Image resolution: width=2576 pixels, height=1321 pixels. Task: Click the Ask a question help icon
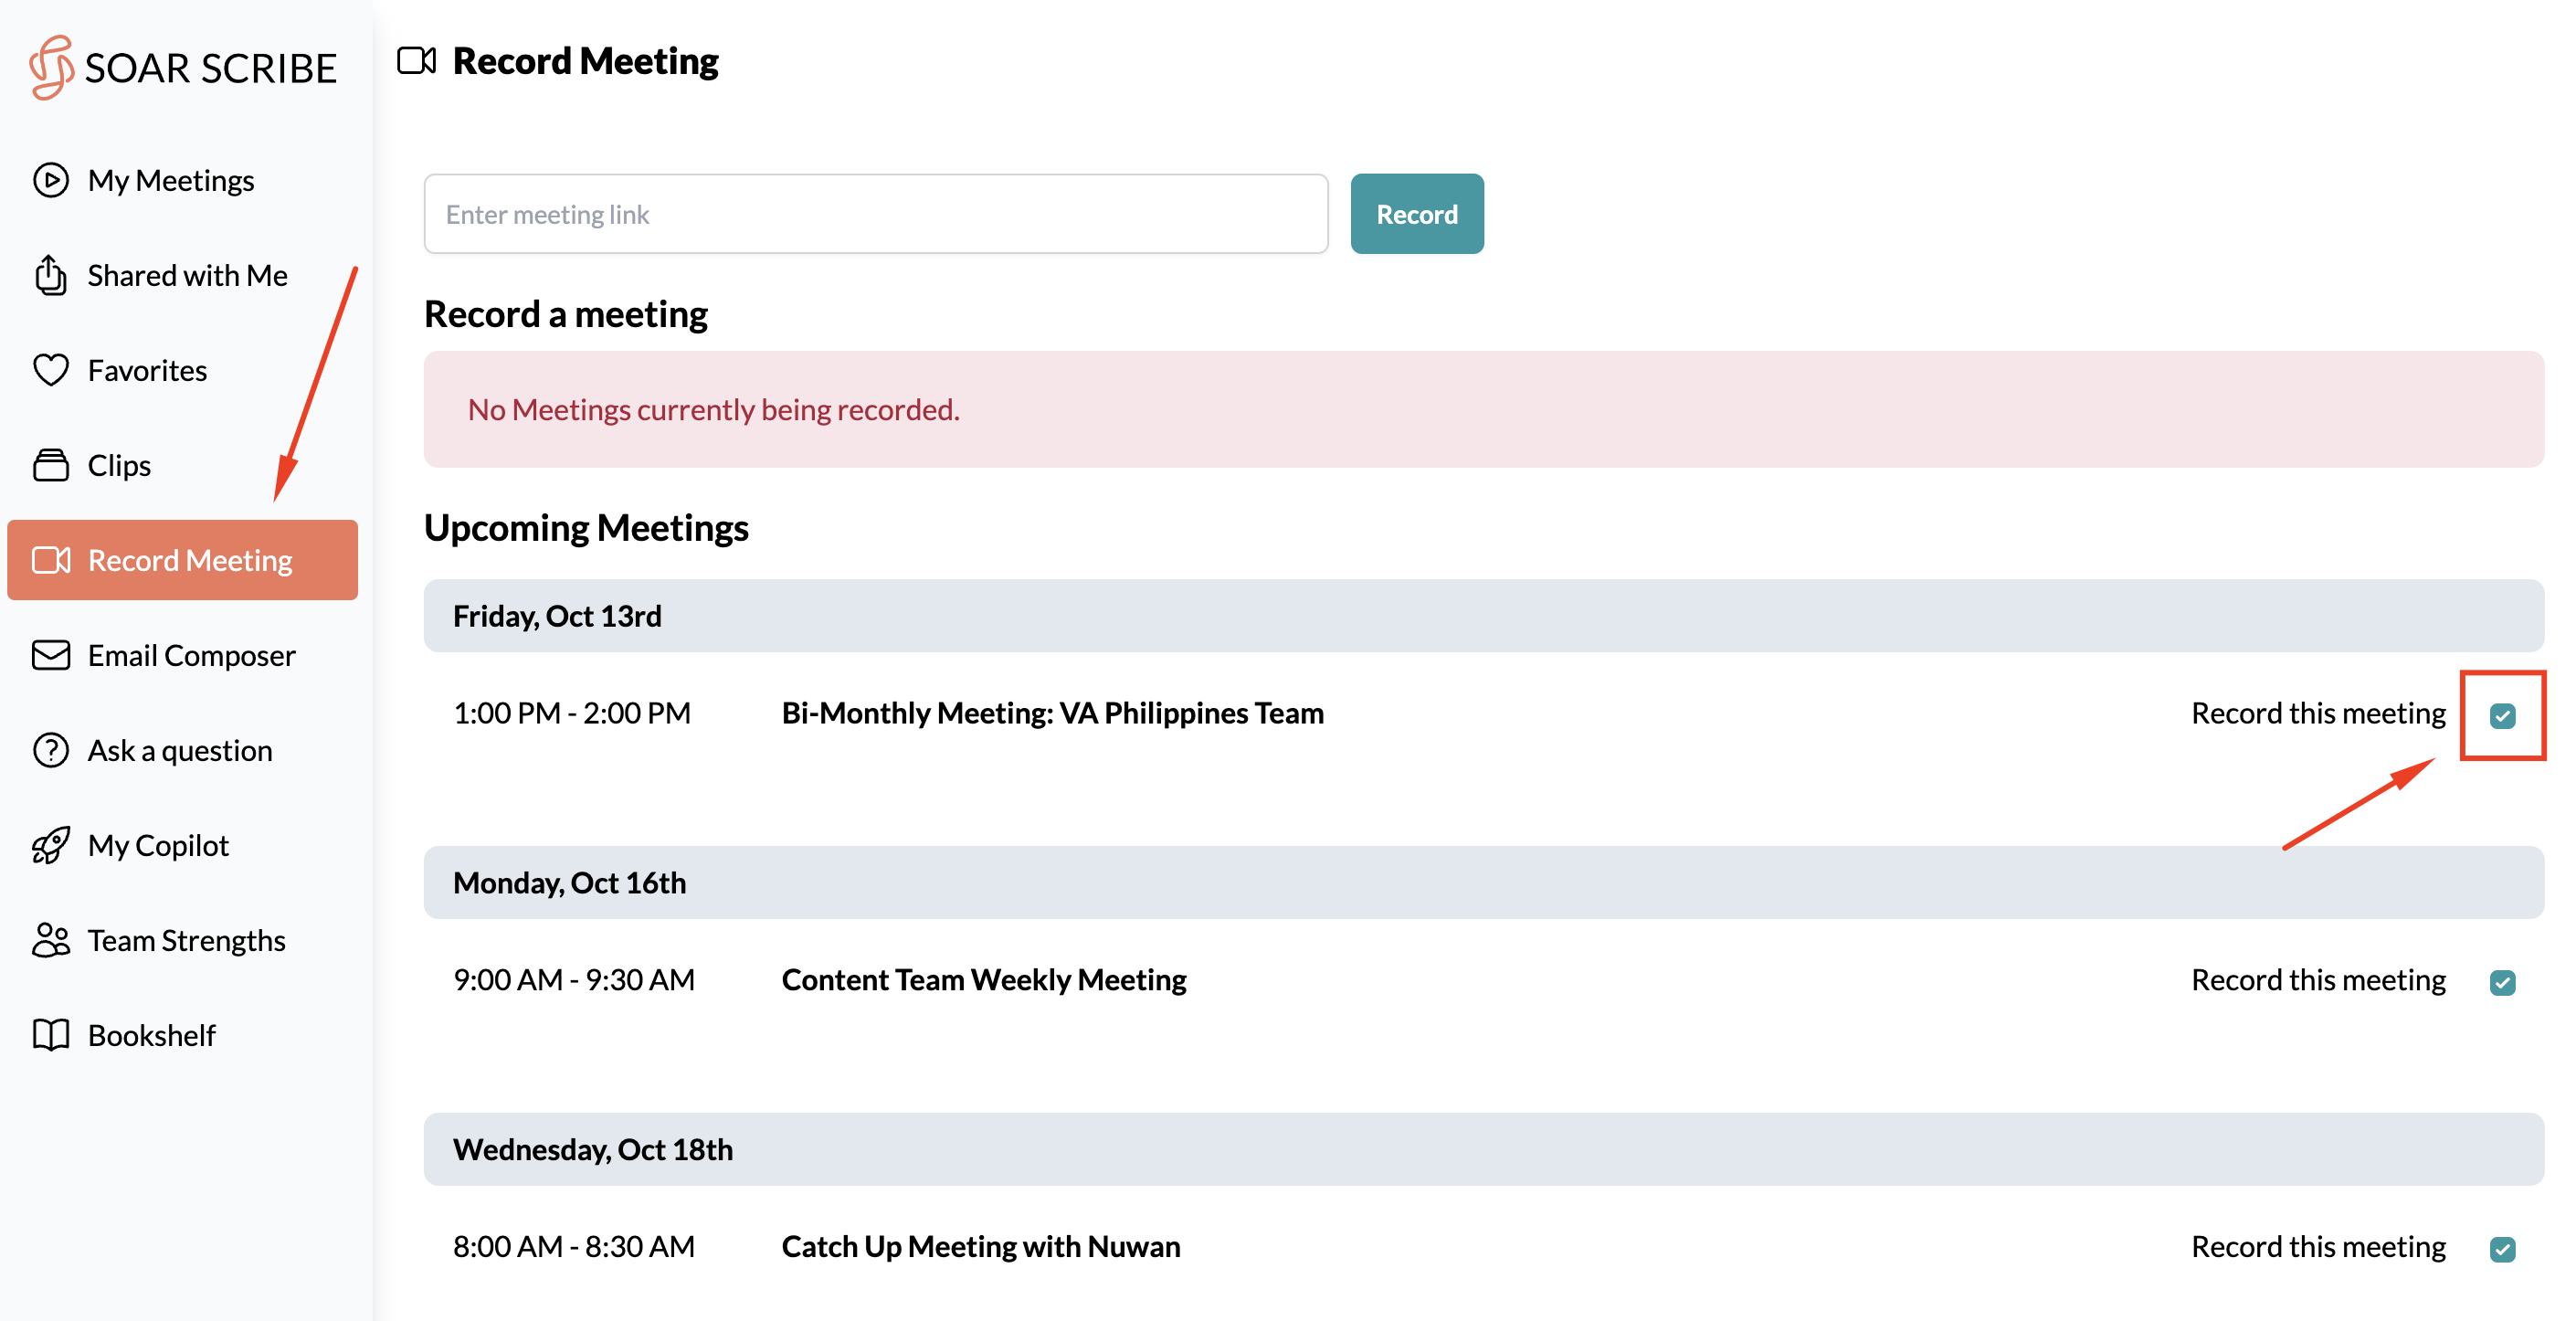[50, 750]
